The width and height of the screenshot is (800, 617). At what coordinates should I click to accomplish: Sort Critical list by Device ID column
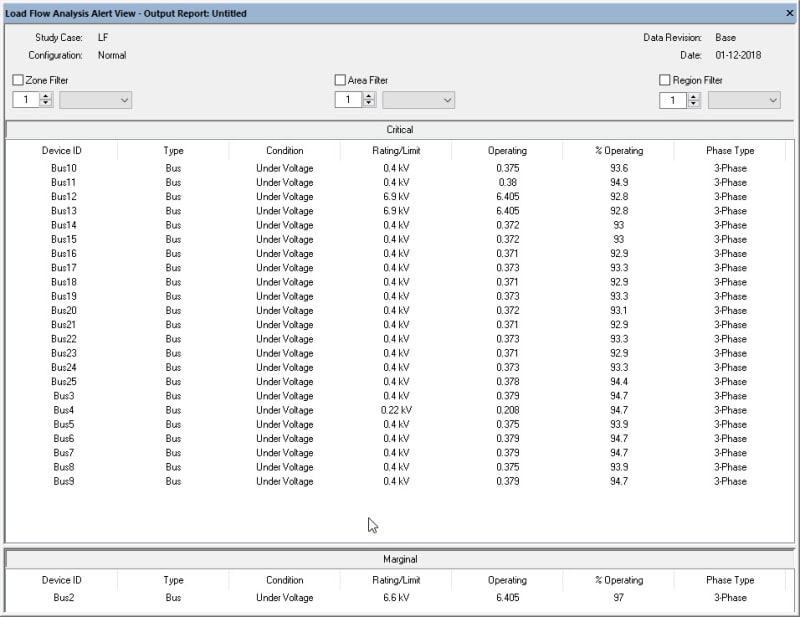pyautogui.click(x=62, y=151)
